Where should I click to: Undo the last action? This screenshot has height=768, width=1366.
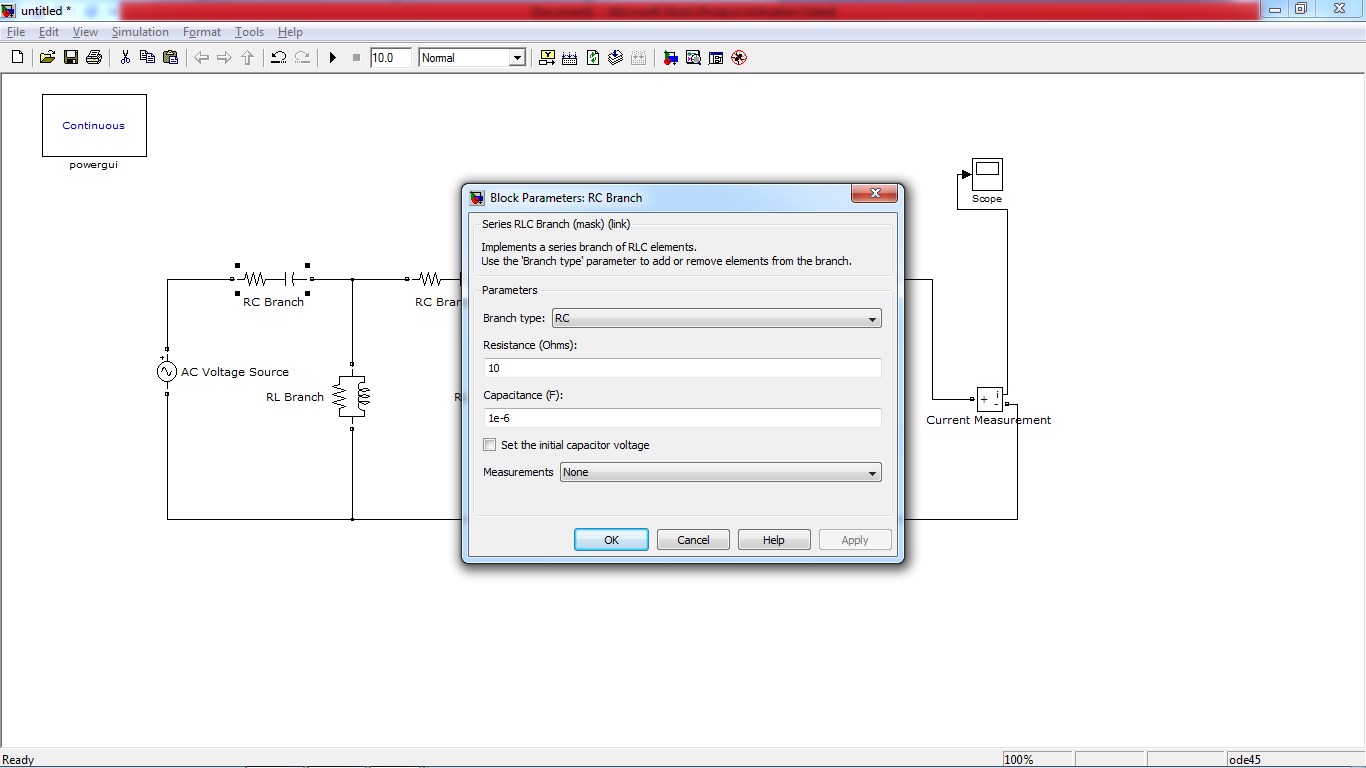click(x=278, y=57)
